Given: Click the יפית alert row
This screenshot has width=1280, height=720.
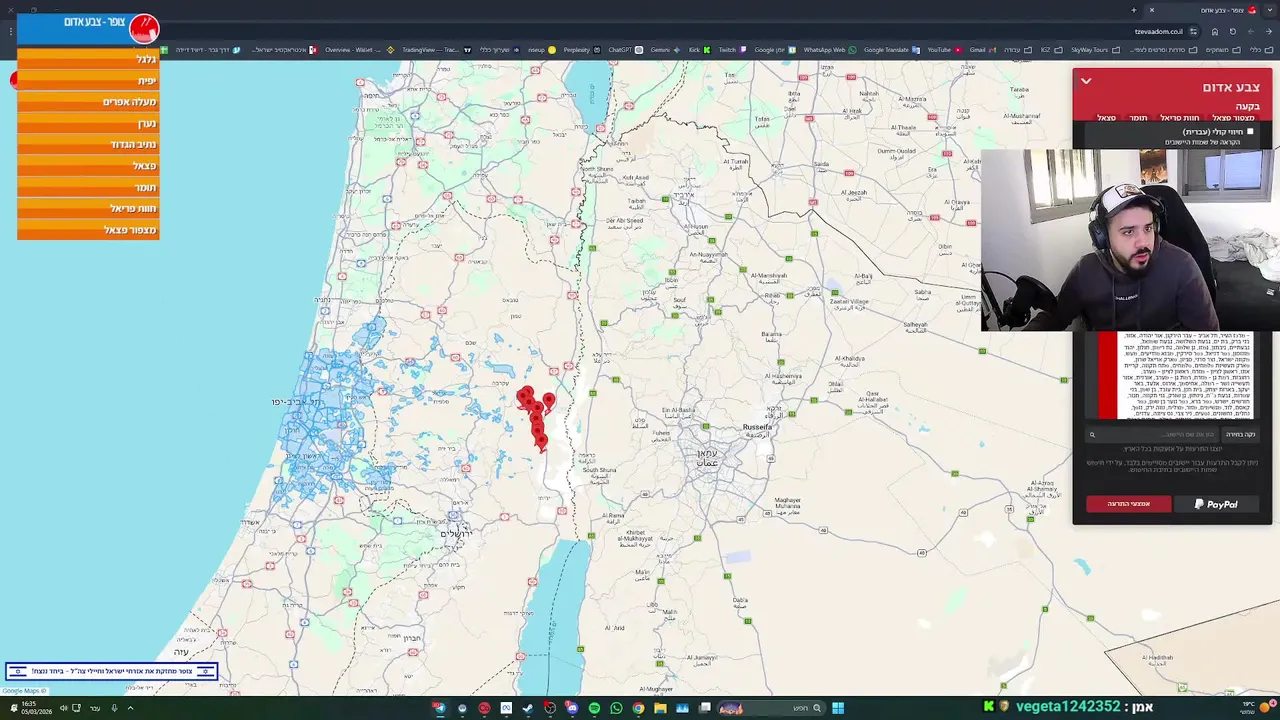Looking at the screenshot, I should [88, 80].
